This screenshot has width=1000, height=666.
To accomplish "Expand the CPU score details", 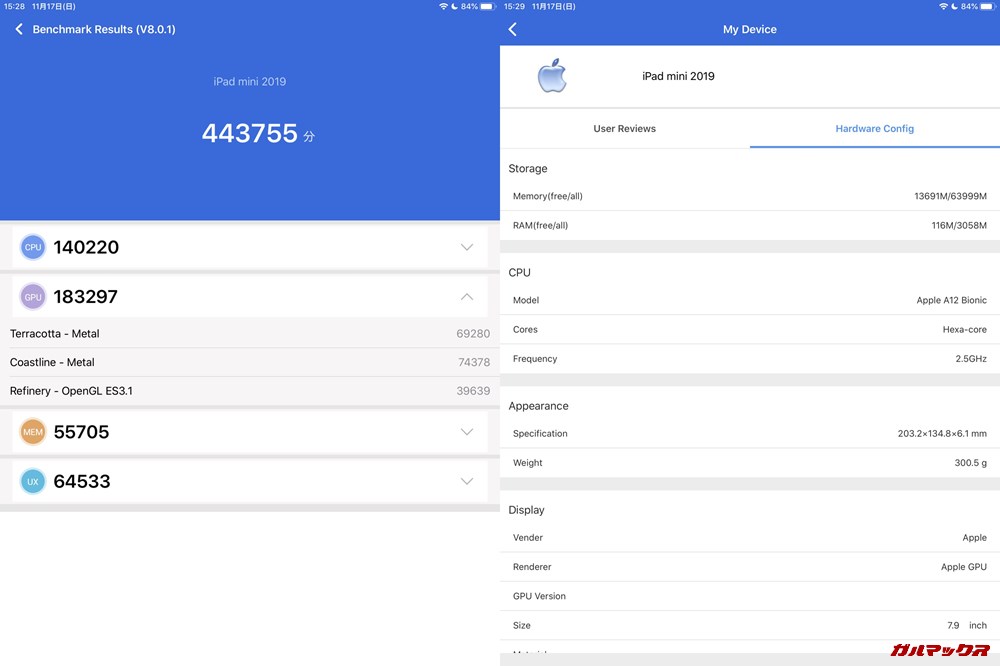I will click(466, 246).
